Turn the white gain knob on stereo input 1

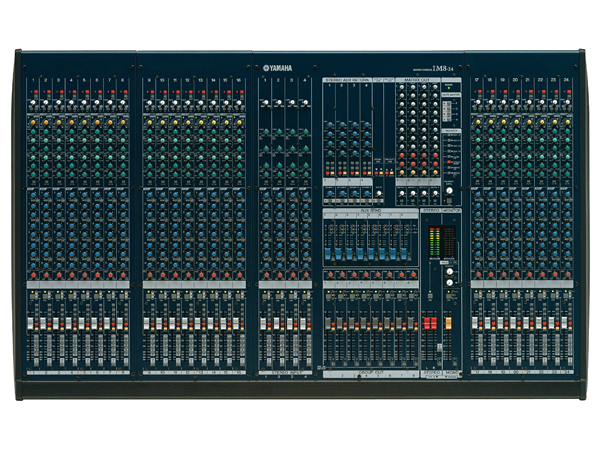(x=265, y=103)
